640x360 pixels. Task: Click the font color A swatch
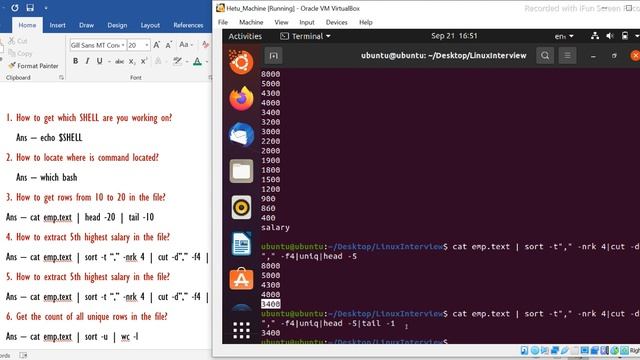(198, 62)
